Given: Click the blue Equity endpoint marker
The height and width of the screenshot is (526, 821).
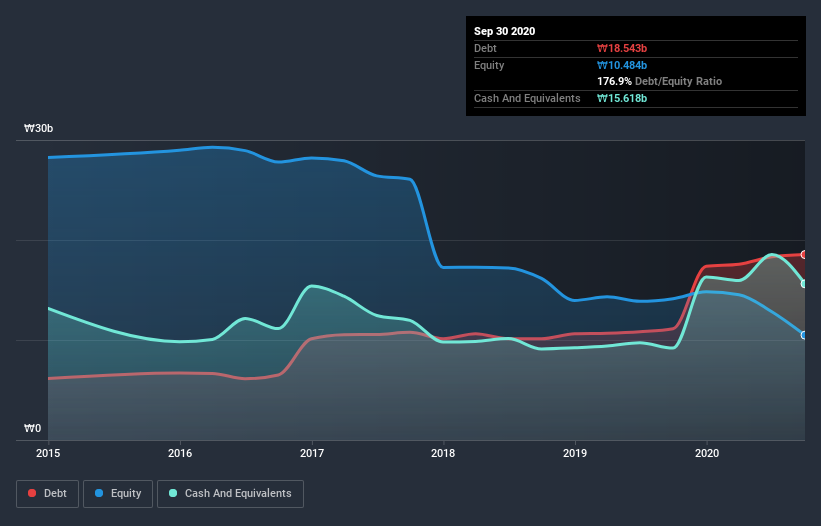Looking at the screenshot, I should point(804,335).
